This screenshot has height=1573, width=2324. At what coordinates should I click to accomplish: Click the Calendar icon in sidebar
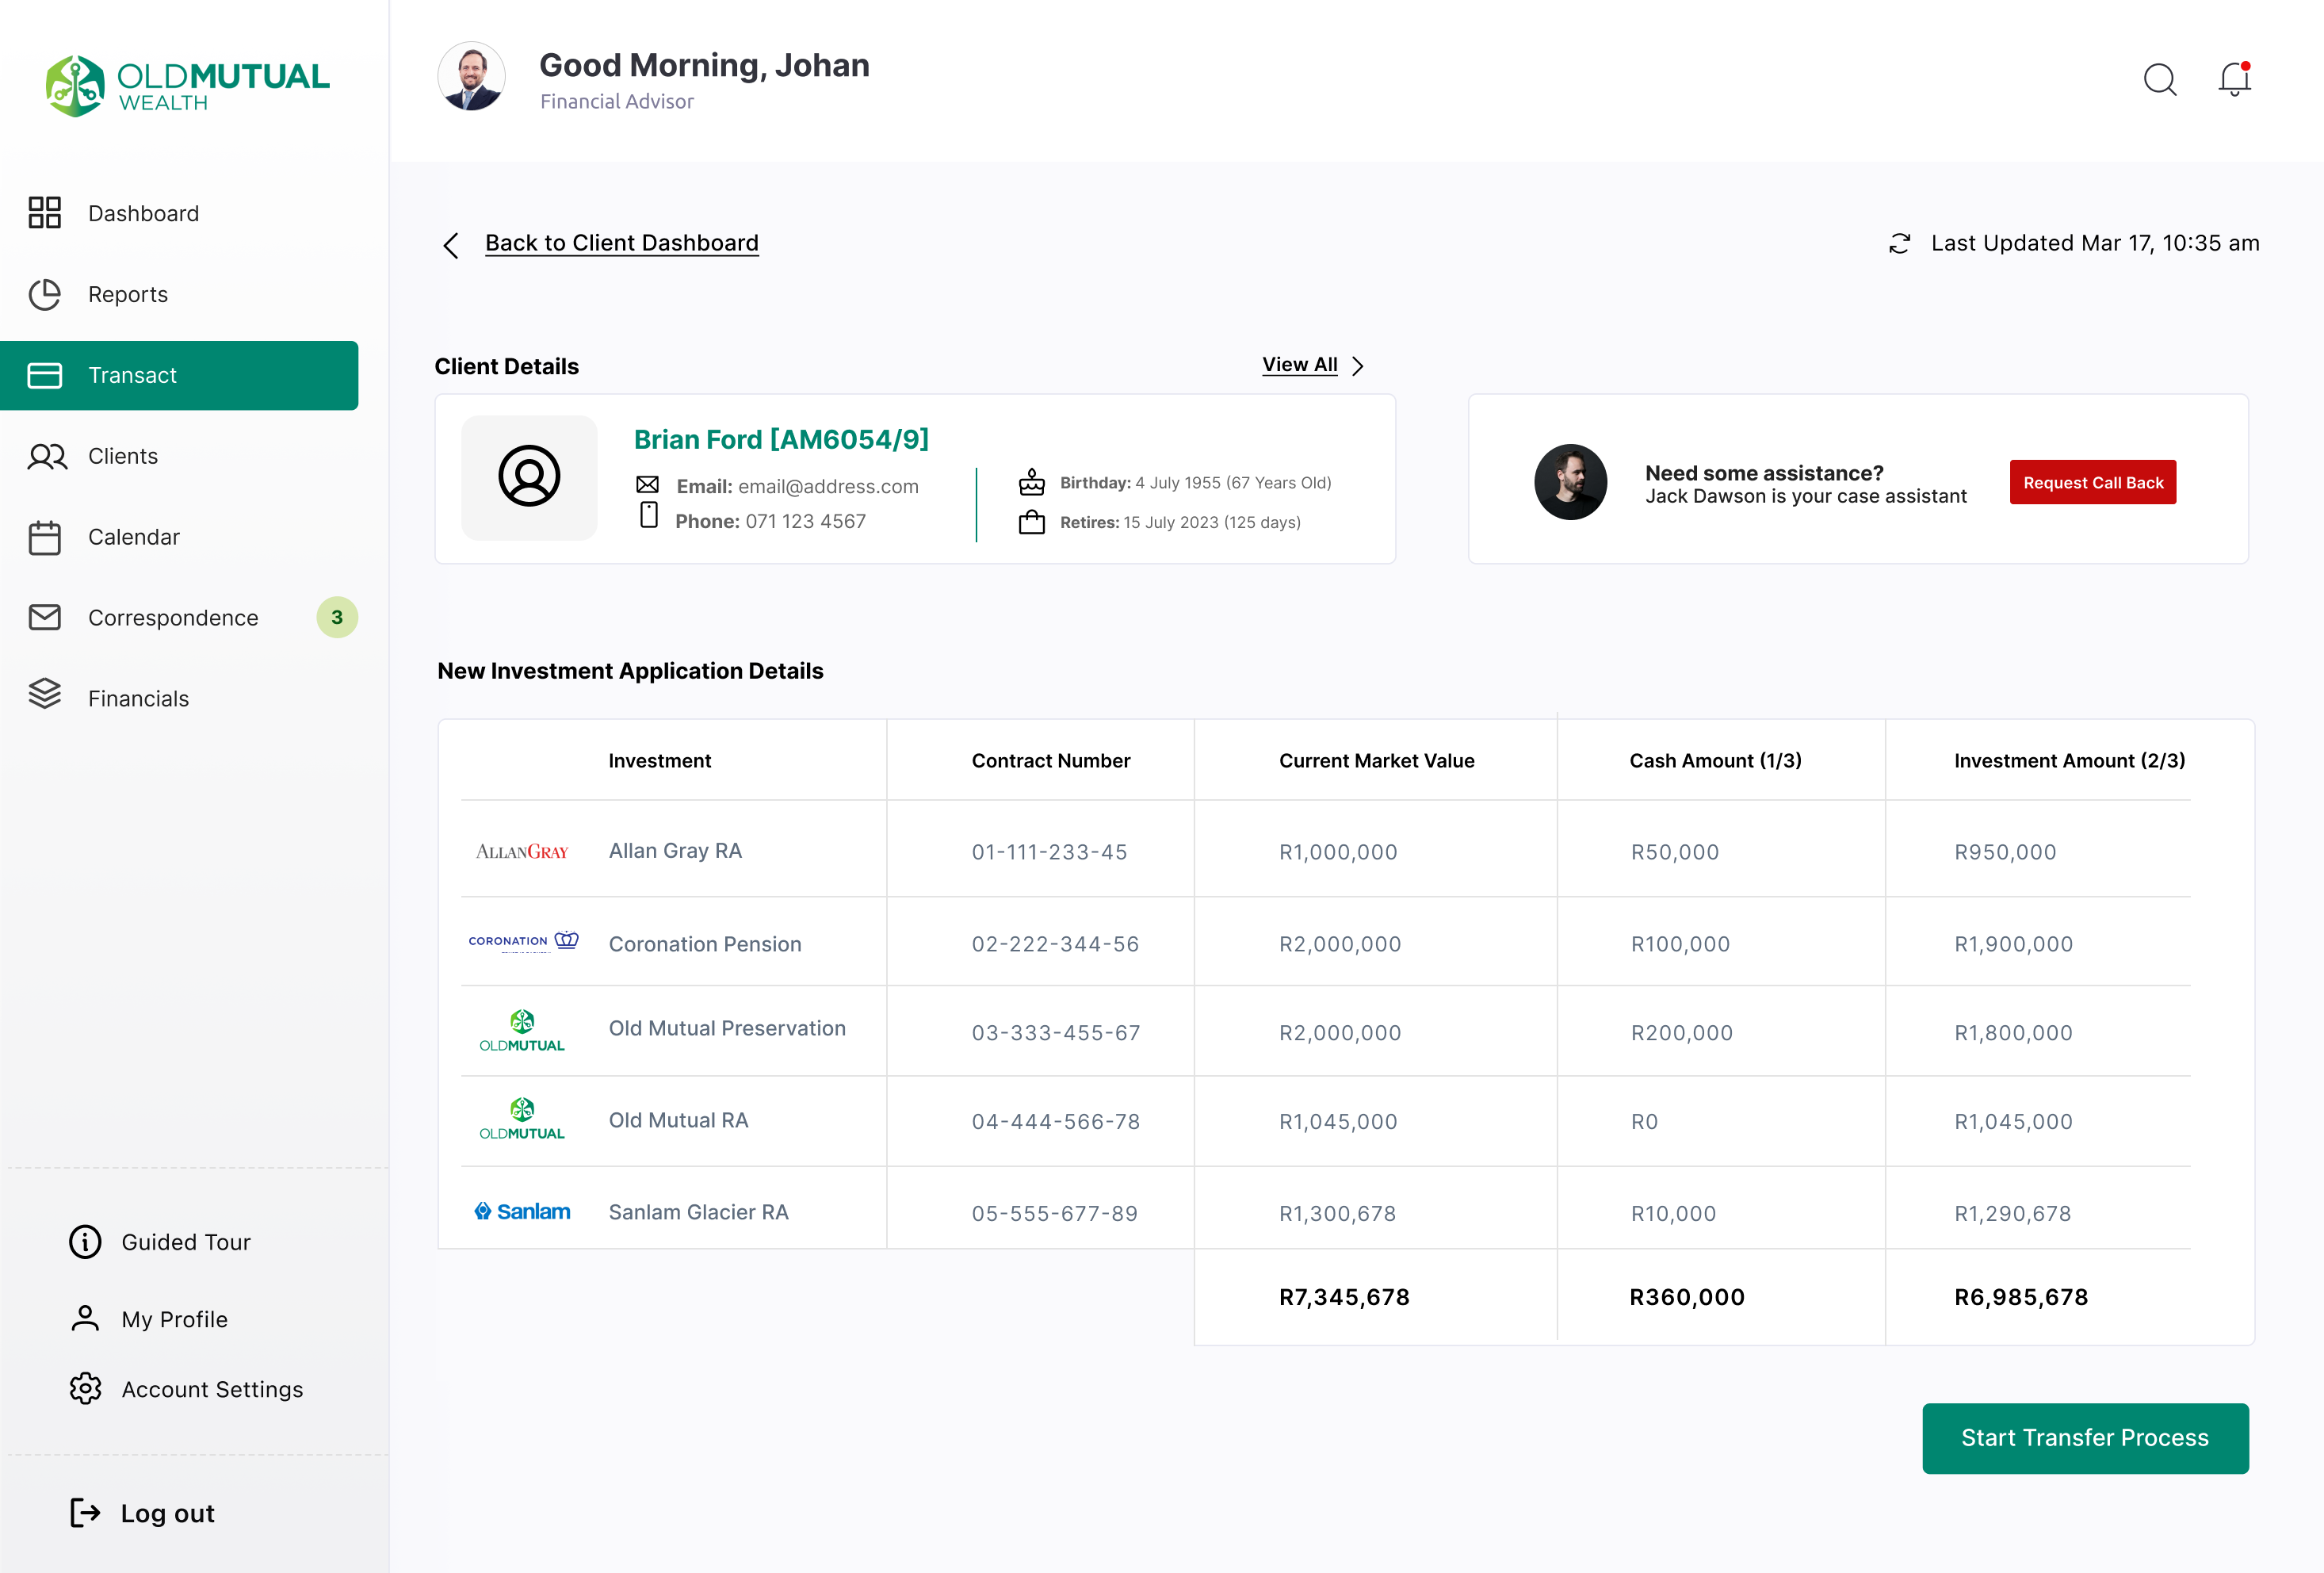(45, 537)
